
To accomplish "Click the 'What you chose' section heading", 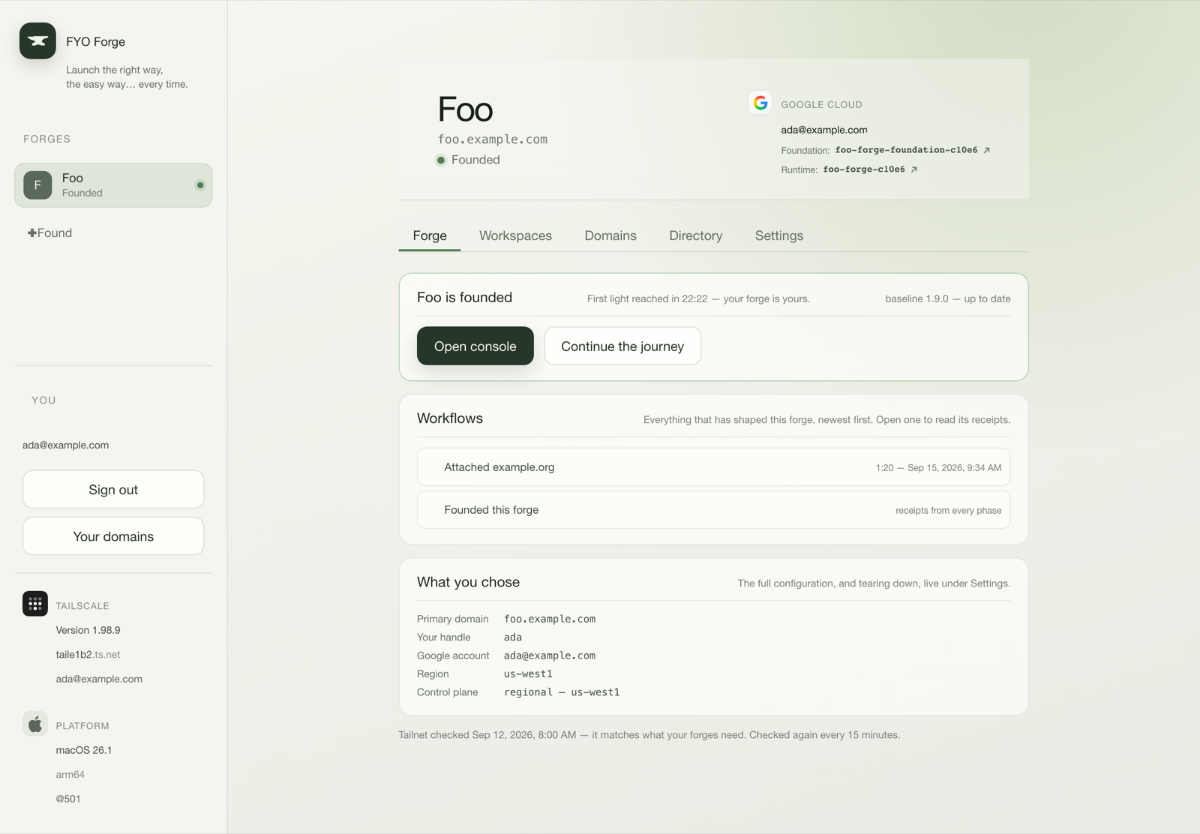I will [x=468, y=582].
